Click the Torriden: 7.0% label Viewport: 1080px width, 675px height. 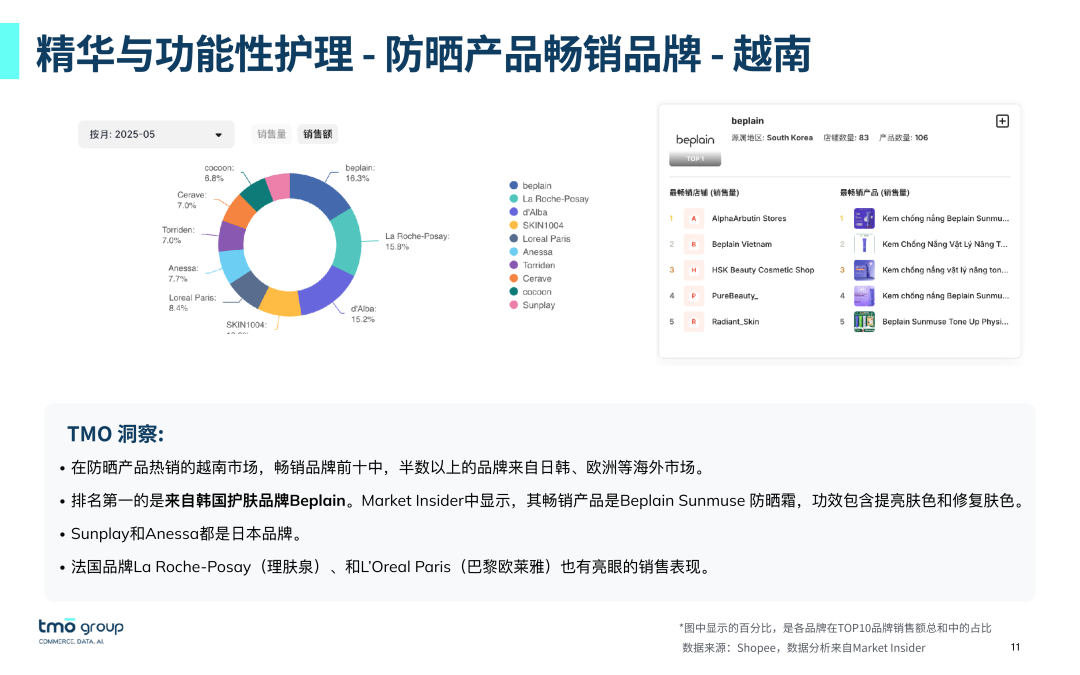(x=178, y=235)
